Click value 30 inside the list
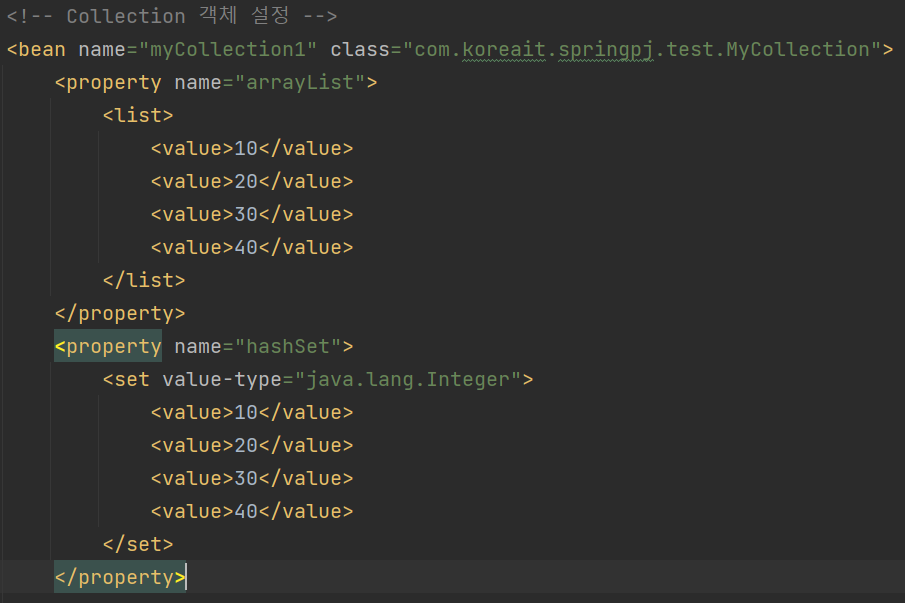The height and width of the screenshot is (603, 905). coord(246,214)
